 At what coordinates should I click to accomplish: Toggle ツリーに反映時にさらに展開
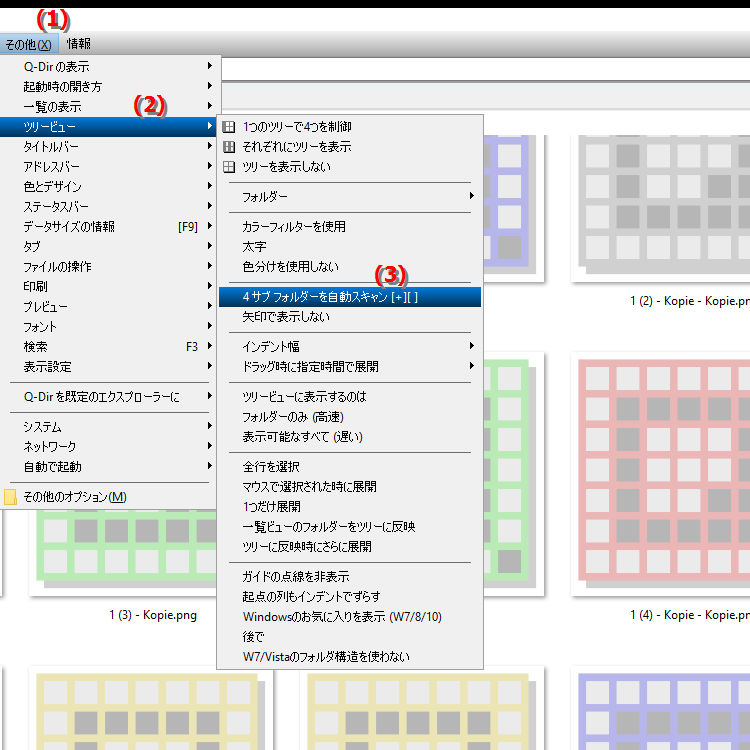pos(350,547)
